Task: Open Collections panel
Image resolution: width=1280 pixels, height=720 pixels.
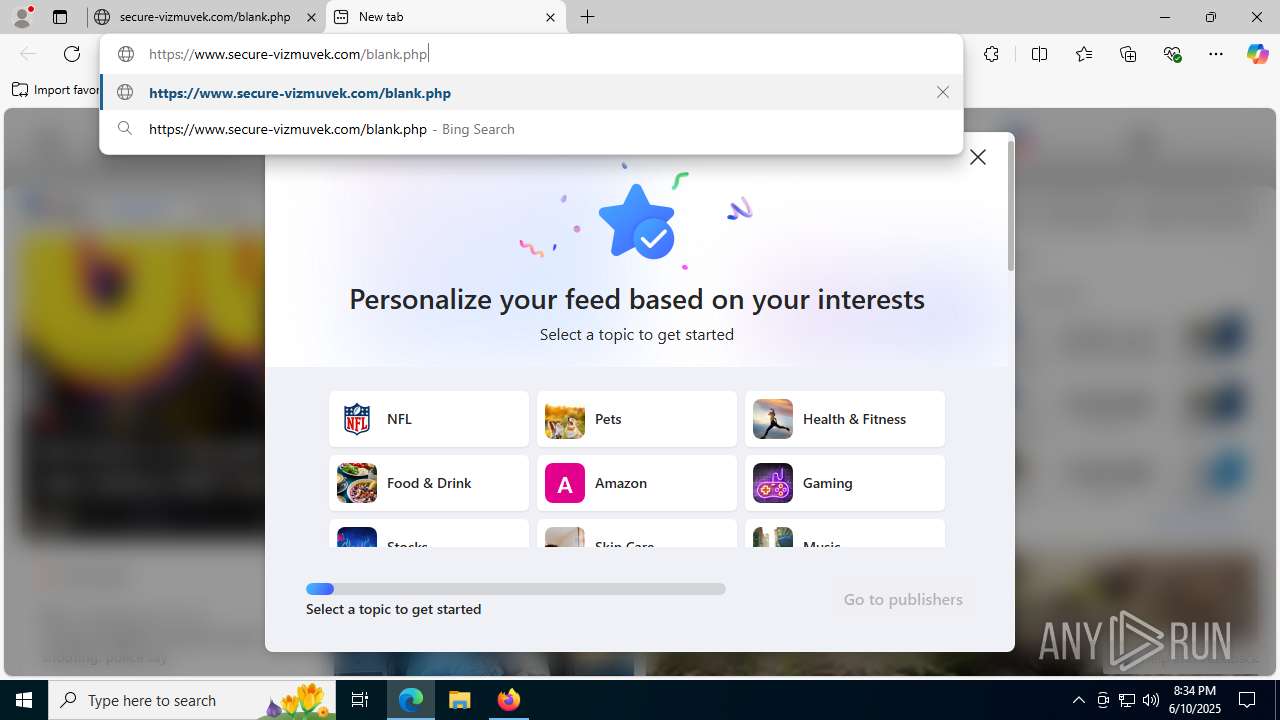Action: pos(1128,54)
